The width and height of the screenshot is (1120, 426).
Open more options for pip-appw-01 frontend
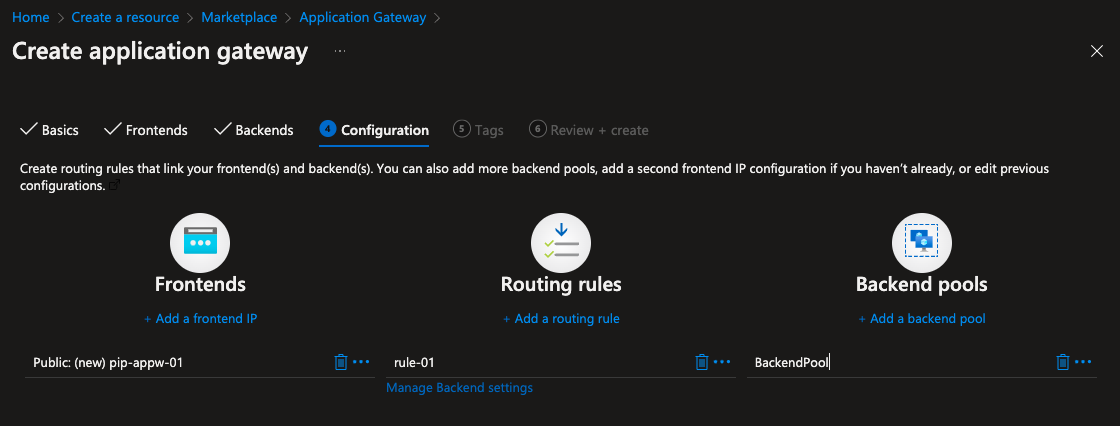pyautogui.click(x=361, y=362)
